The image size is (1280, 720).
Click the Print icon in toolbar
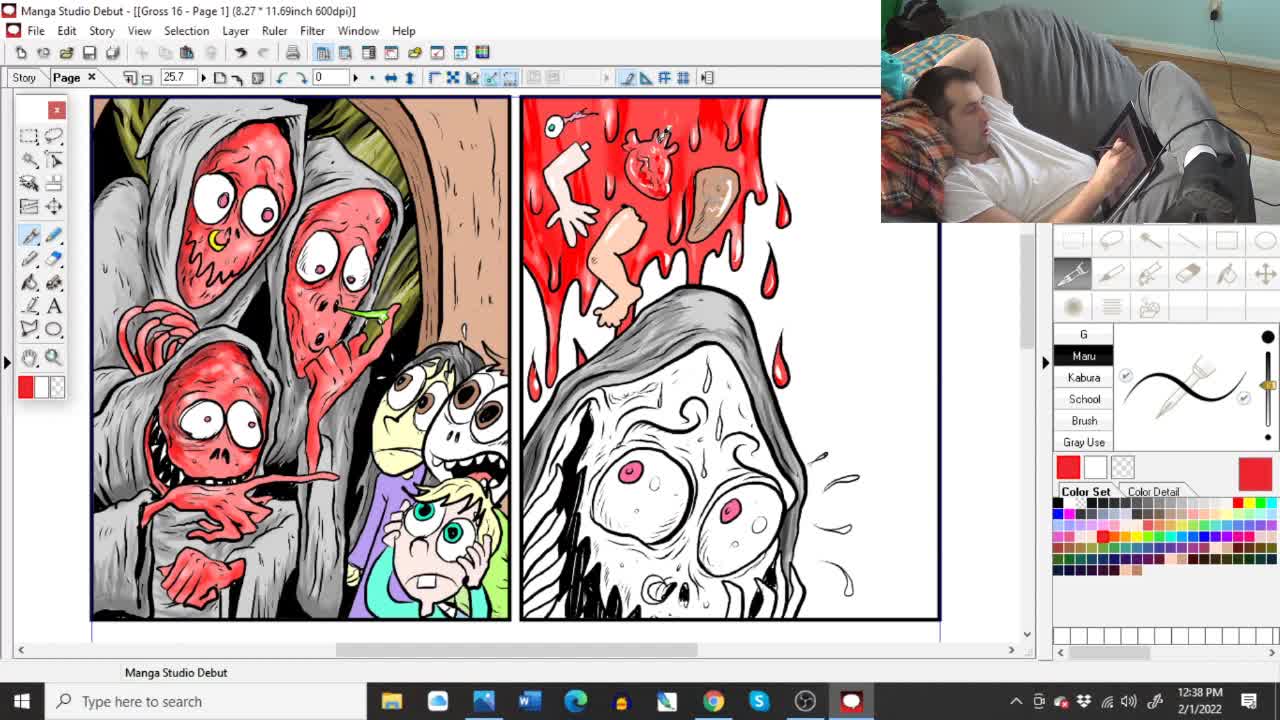click(293, 53)
